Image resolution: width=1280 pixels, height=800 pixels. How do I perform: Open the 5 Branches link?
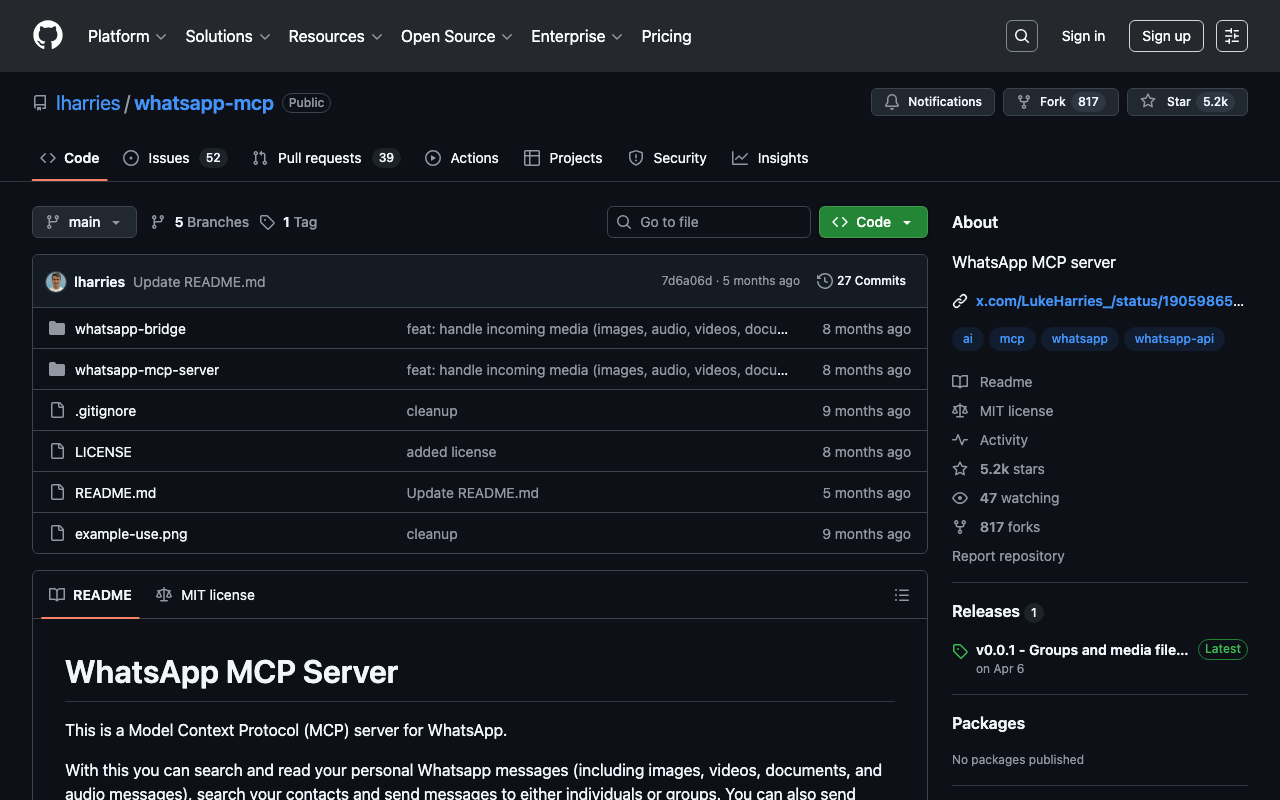tap(200, 222)
